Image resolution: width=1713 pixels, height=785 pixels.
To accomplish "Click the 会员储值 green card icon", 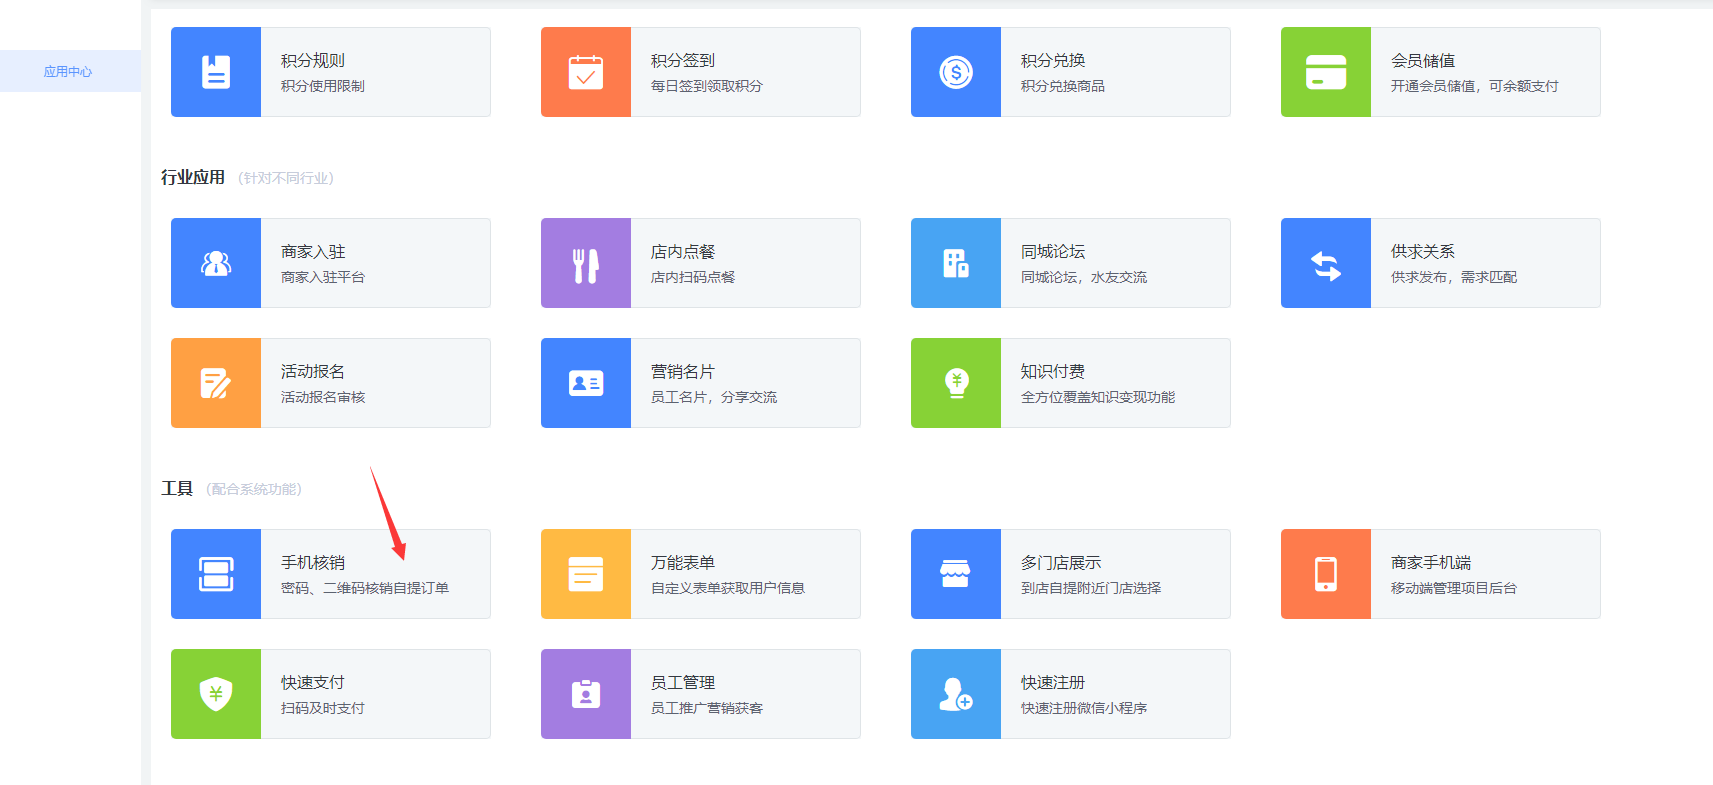I will (x=1326, y=72).
